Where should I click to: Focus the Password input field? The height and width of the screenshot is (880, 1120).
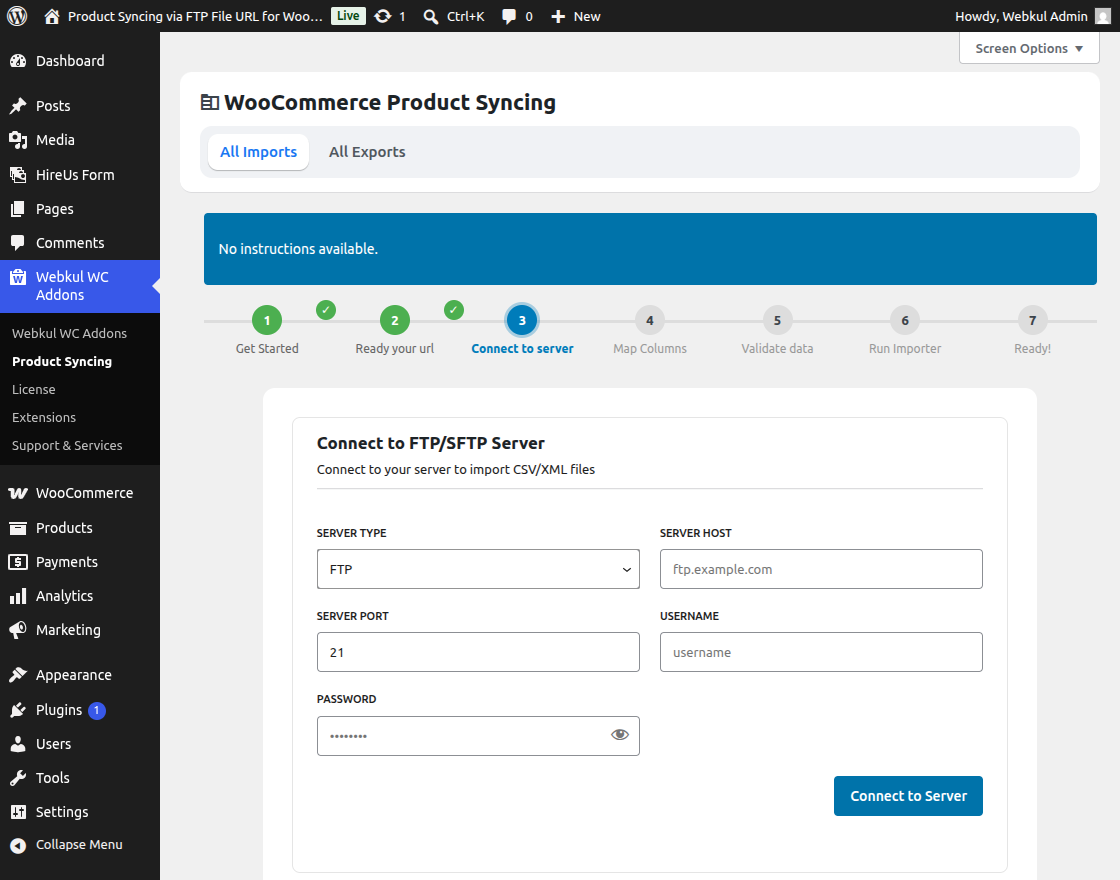[478, 736]
